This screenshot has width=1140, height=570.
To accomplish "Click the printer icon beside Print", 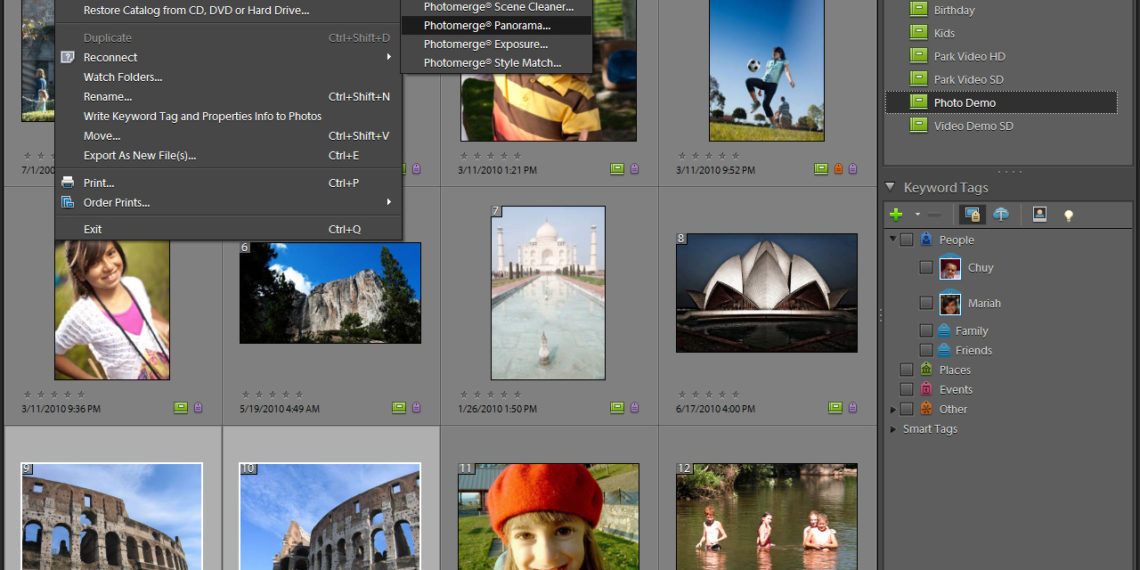I will 68,182.
